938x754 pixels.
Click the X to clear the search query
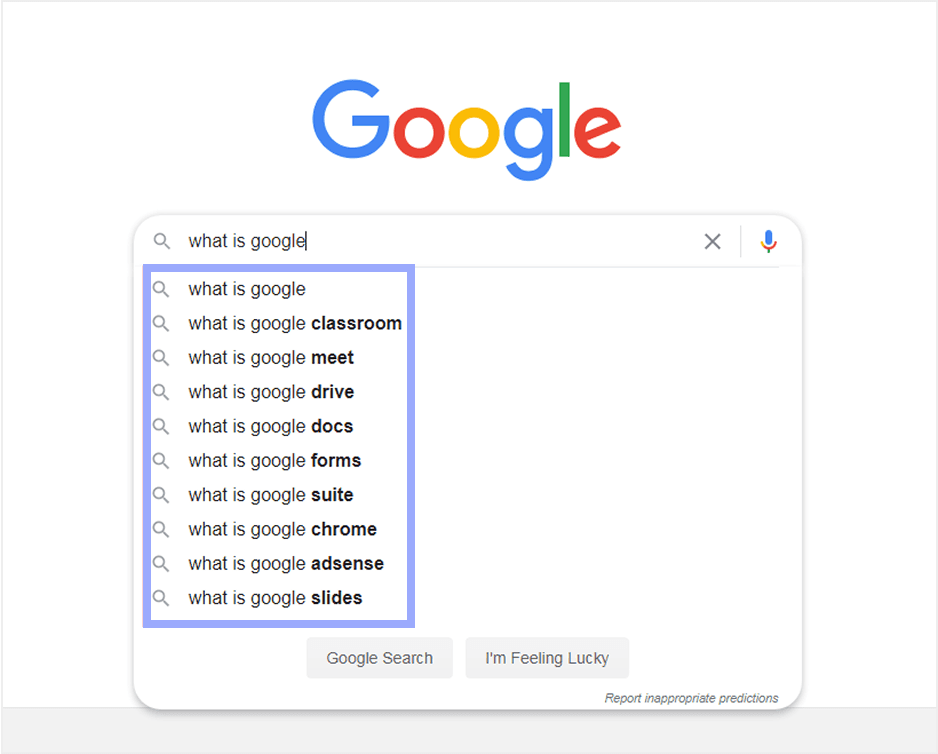tap(712, 241)
